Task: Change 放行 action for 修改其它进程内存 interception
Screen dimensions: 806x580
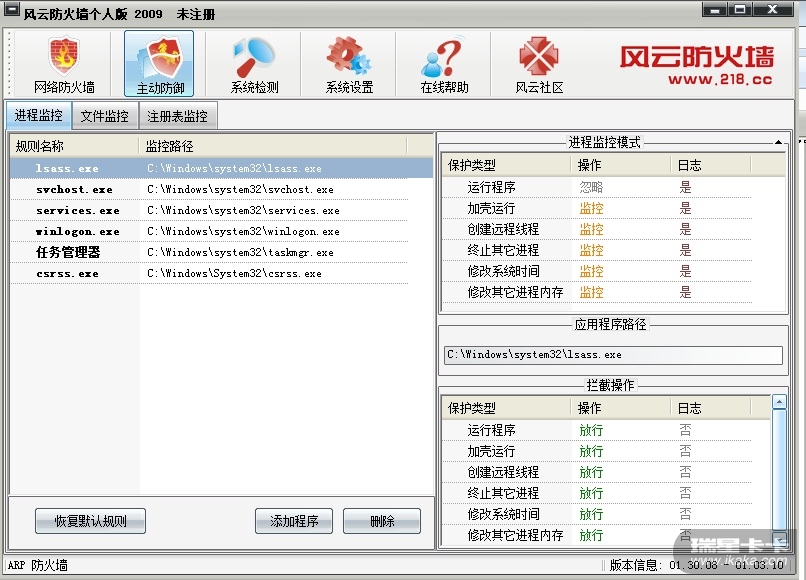Action: tap(591, 535)
